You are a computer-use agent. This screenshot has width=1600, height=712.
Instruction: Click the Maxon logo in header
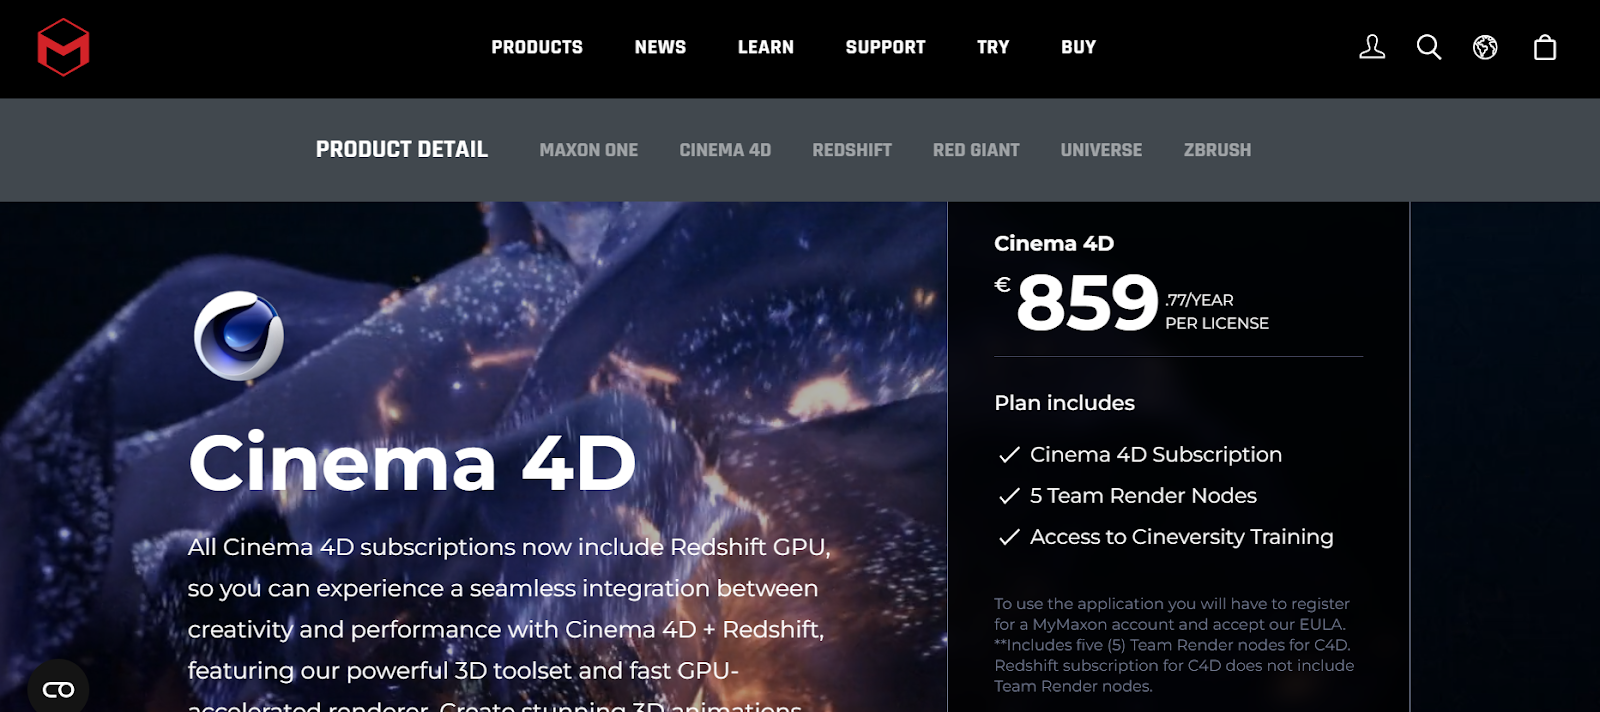click(63, 47)
